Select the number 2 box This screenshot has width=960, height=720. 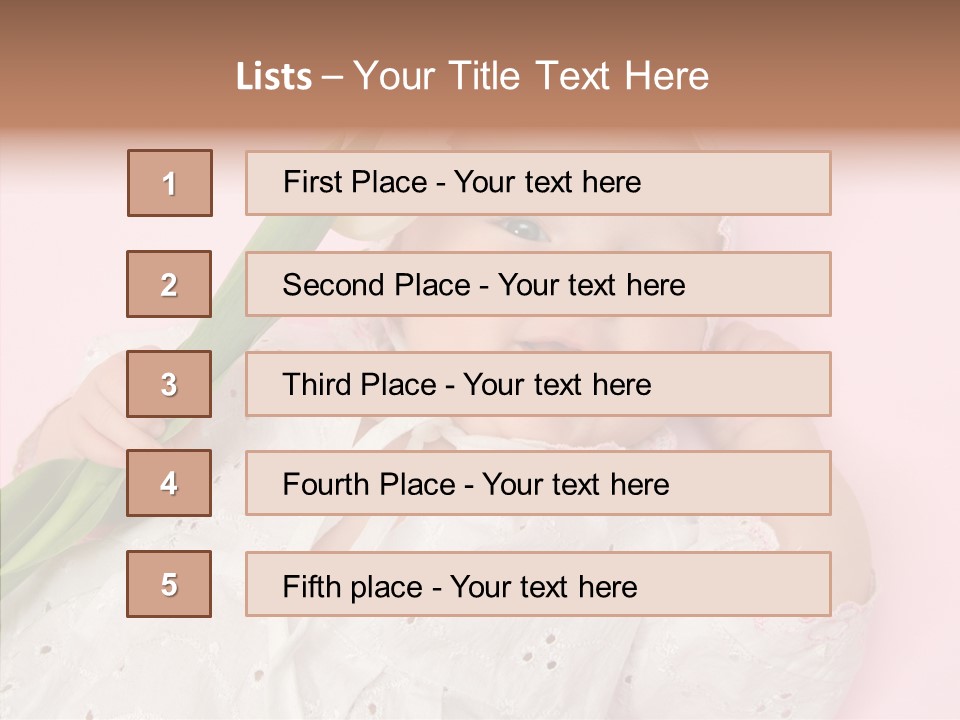169,284
